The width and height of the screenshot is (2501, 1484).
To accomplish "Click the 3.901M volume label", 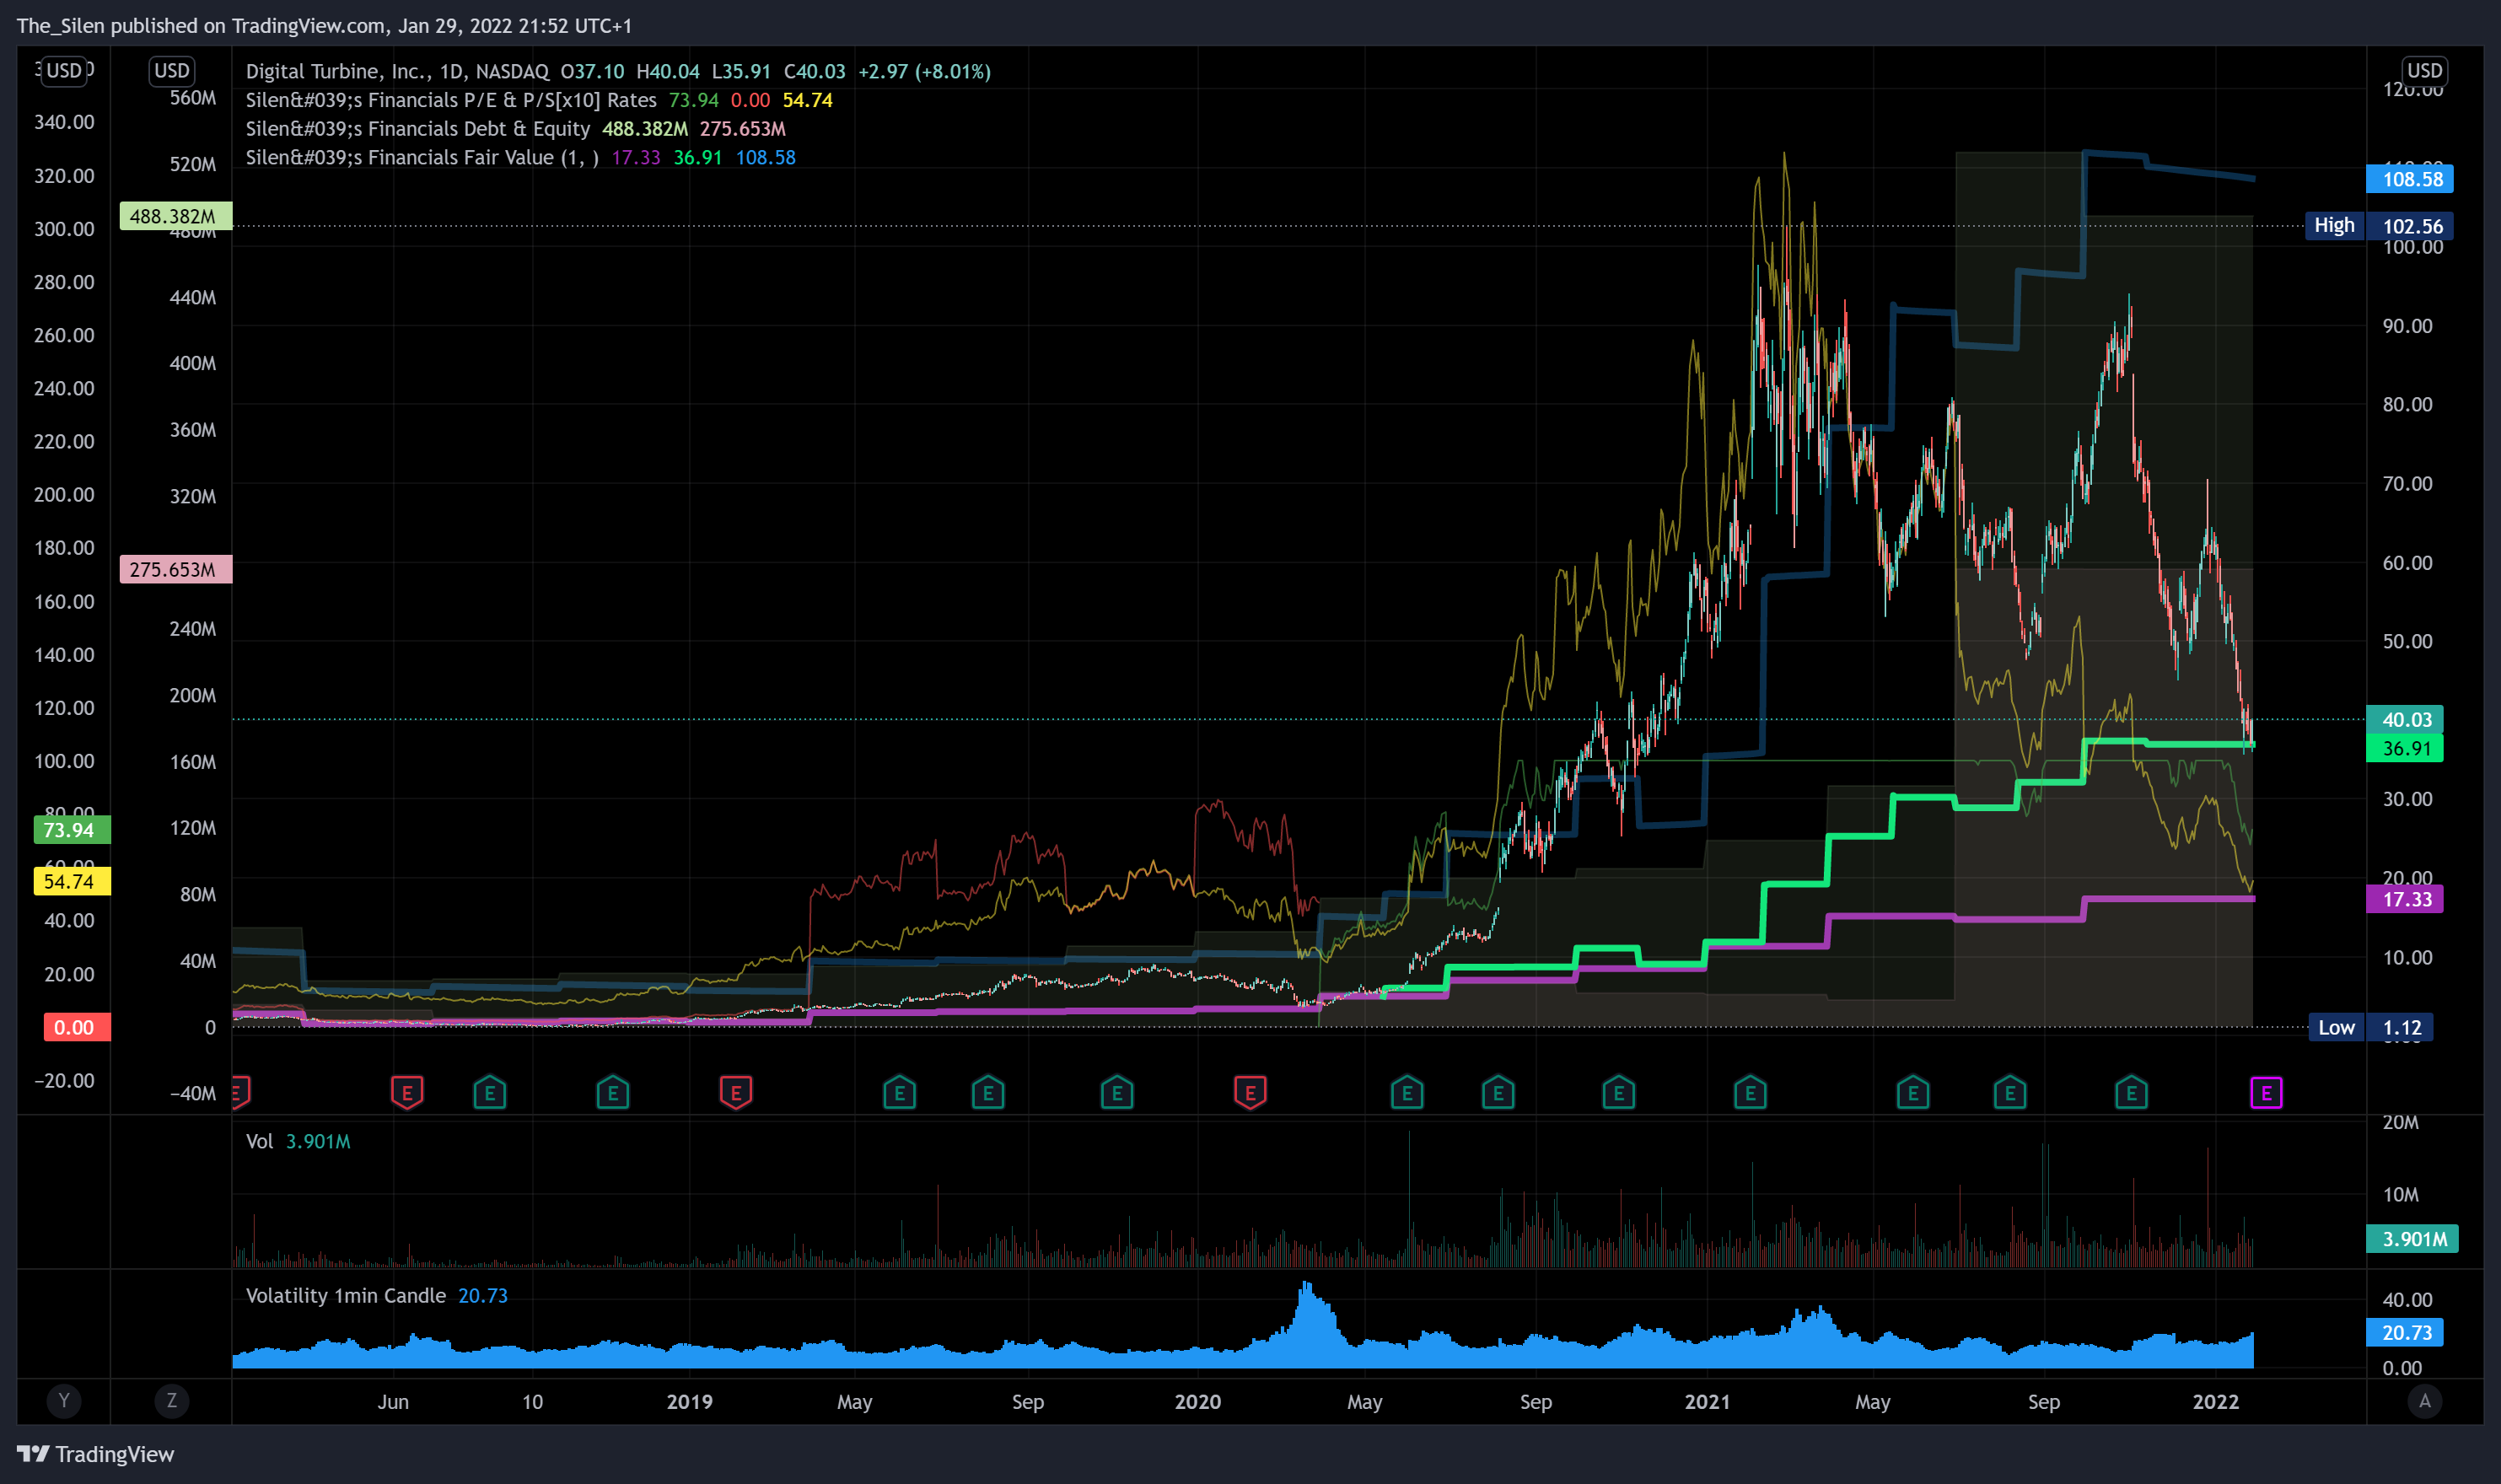I will (x=2411, y=1239).
